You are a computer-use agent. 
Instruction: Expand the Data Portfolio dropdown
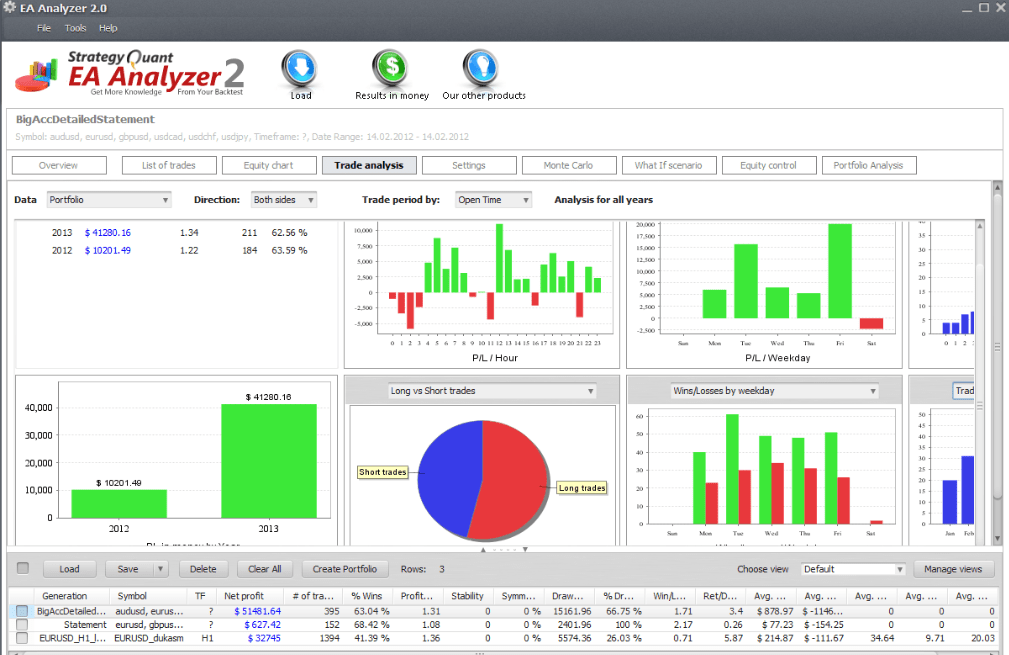coord(109,200)
